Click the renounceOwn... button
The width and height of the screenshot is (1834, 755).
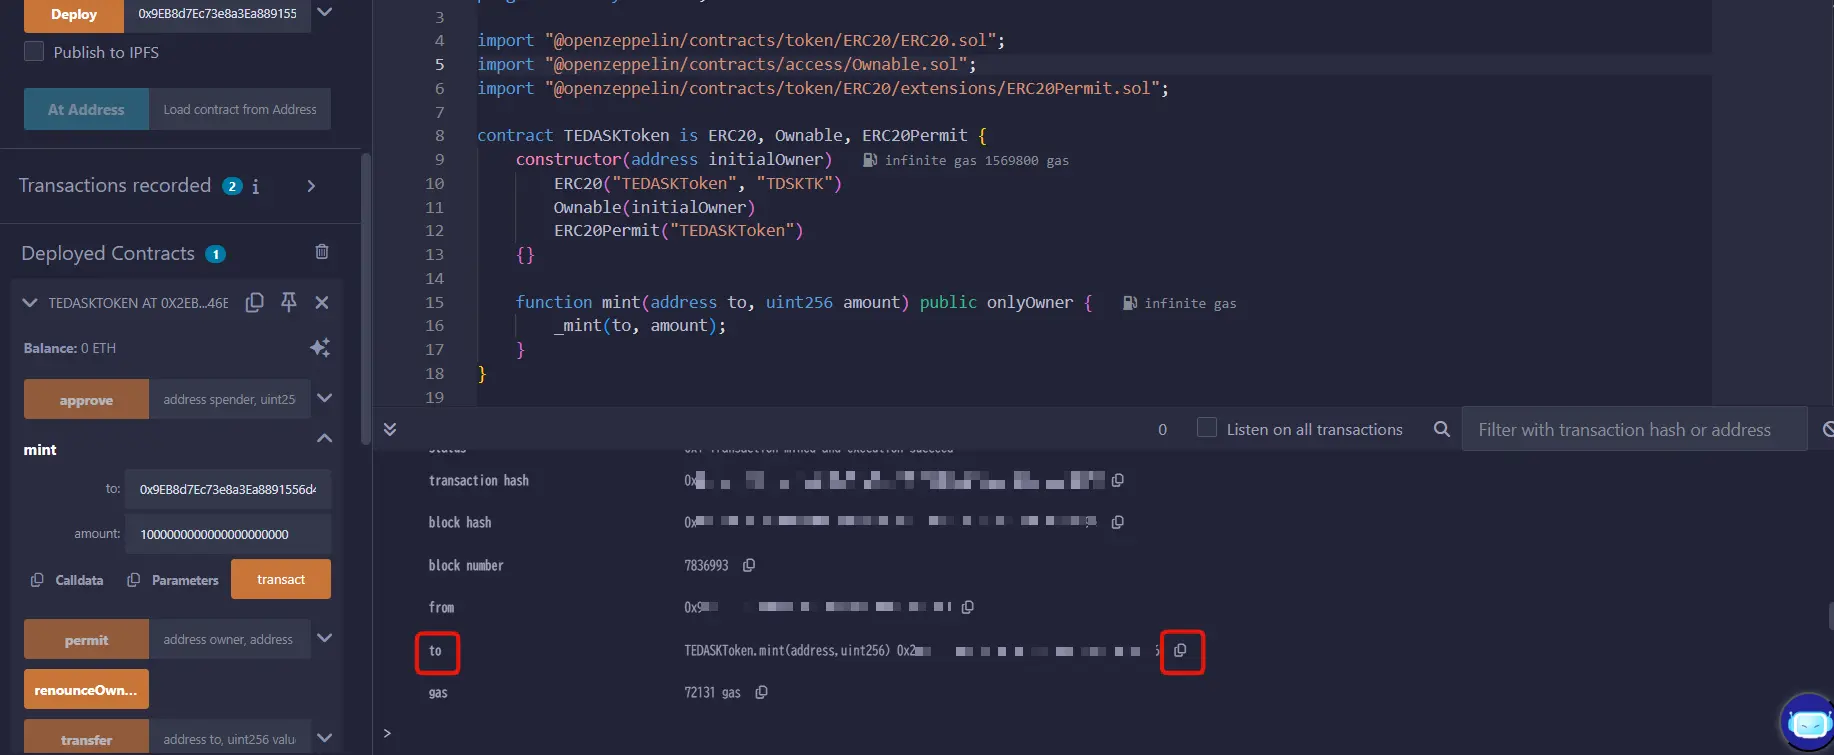click(86, 689)
